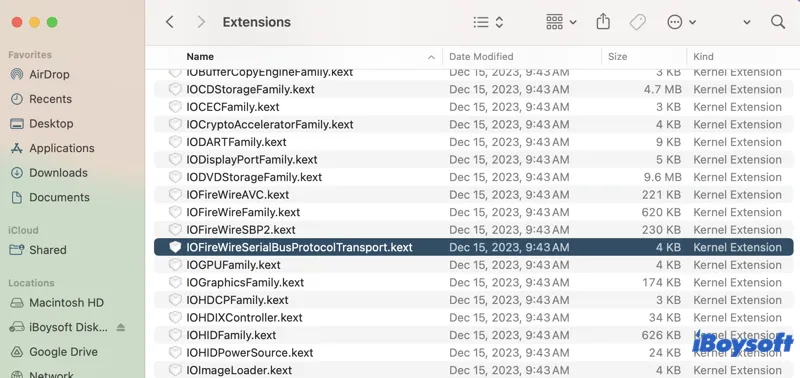The width and height of the screenshot is (800, 378).
Task: Open the list view switcher
Action: point(488,22)
